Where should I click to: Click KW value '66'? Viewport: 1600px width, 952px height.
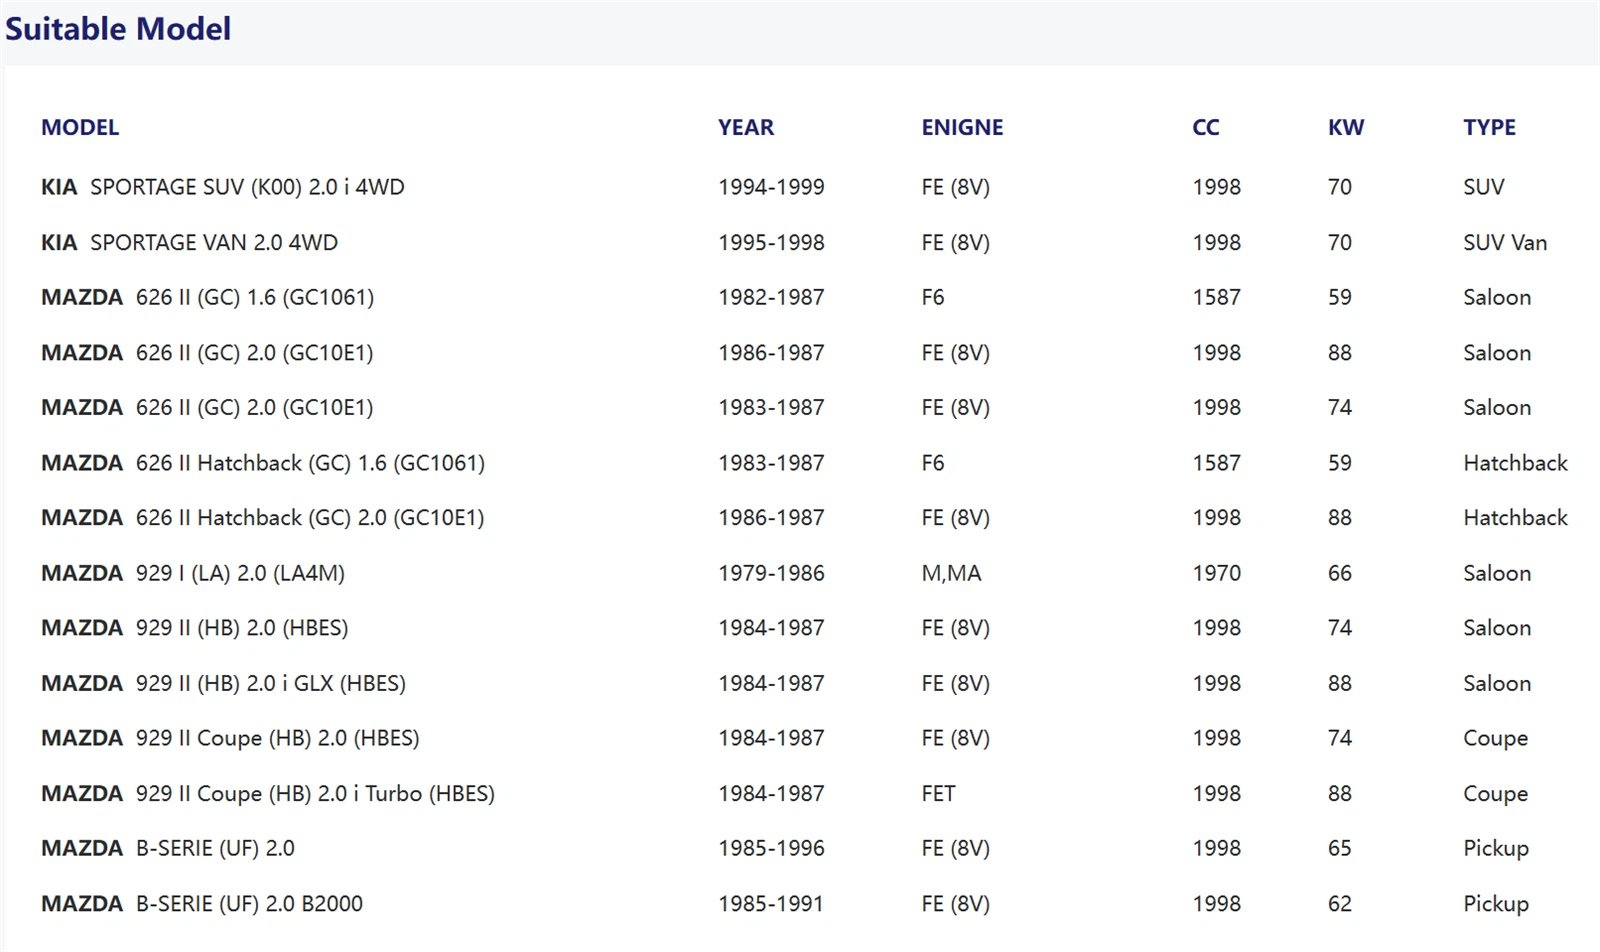tap(1339, 573)
